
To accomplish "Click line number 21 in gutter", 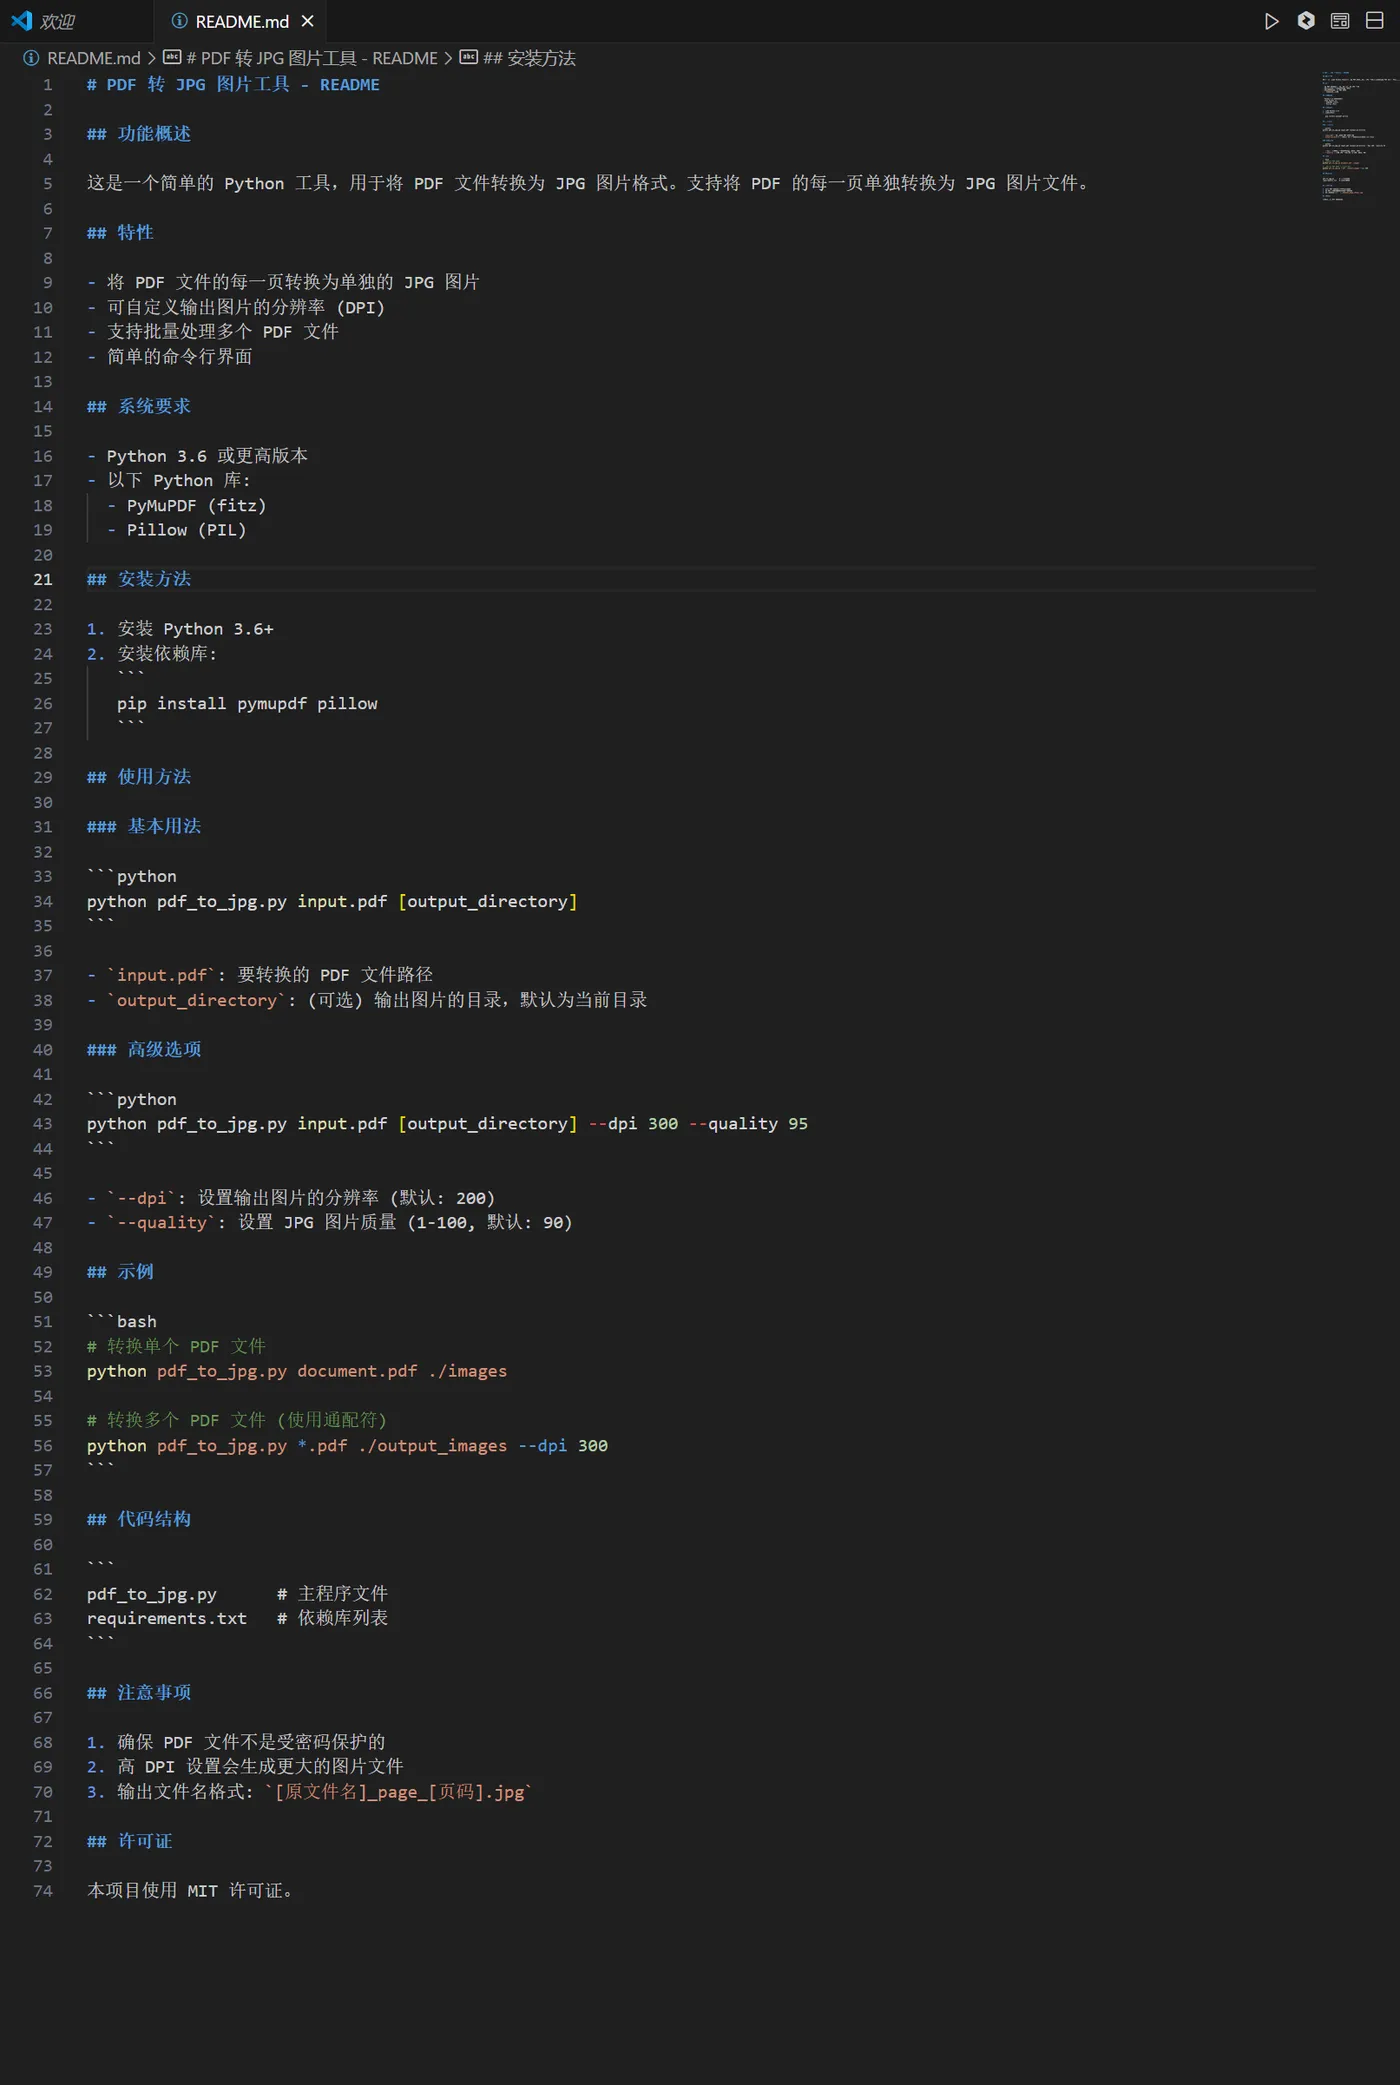I will coord(43,579).
